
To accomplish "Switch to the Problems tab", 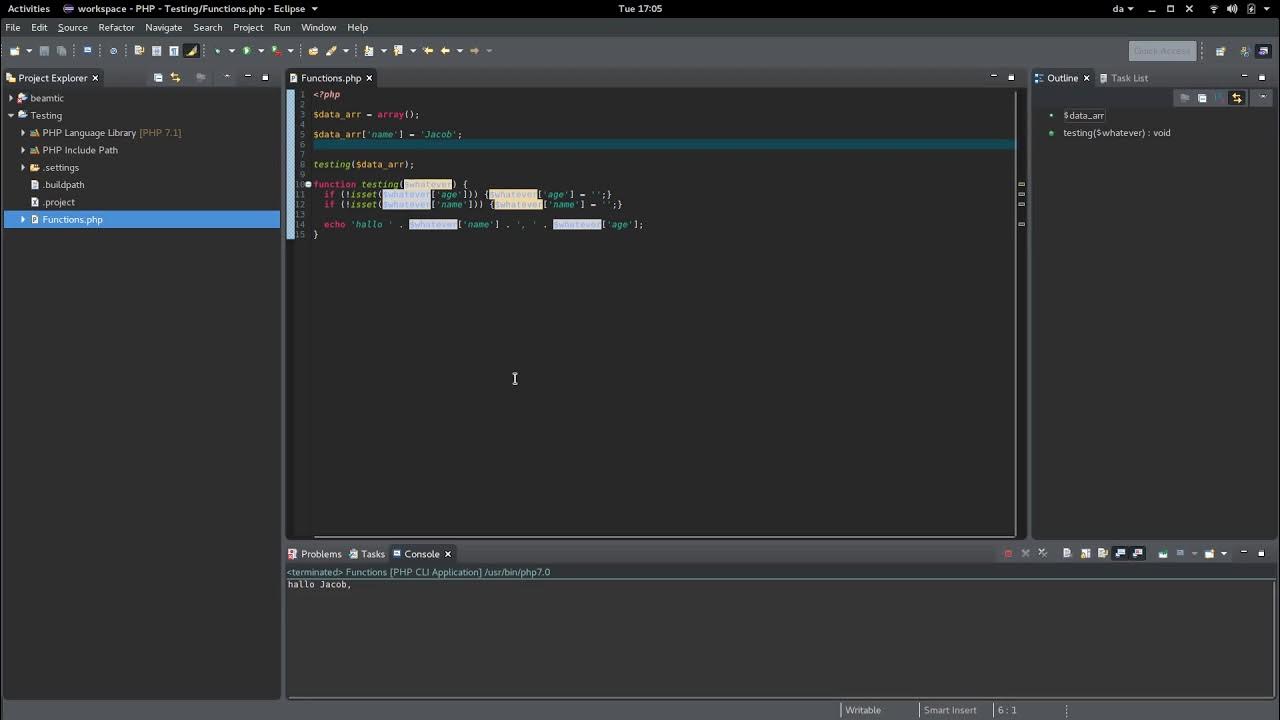I will pyautogui.click(x=315, y=554).
